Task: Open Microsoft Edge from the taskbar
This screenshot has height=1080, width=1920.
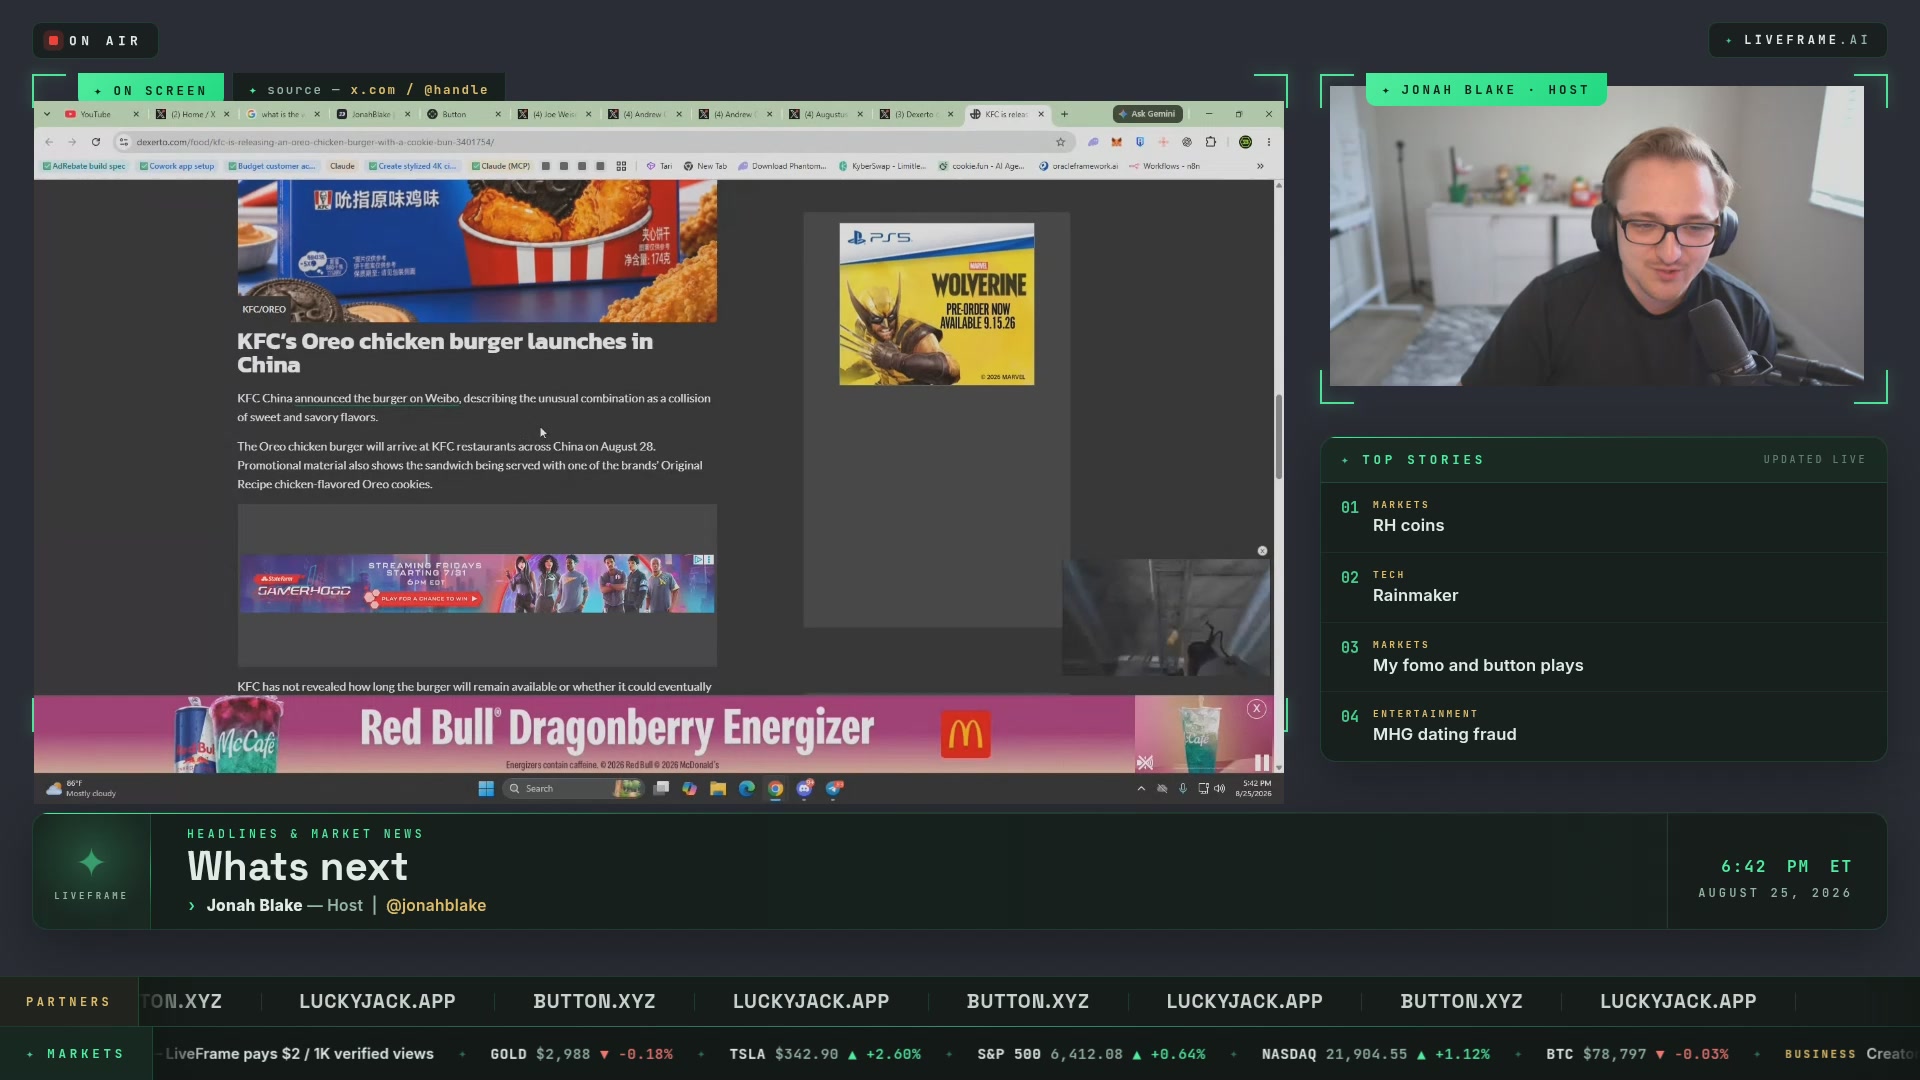Action: coord(747,789)
